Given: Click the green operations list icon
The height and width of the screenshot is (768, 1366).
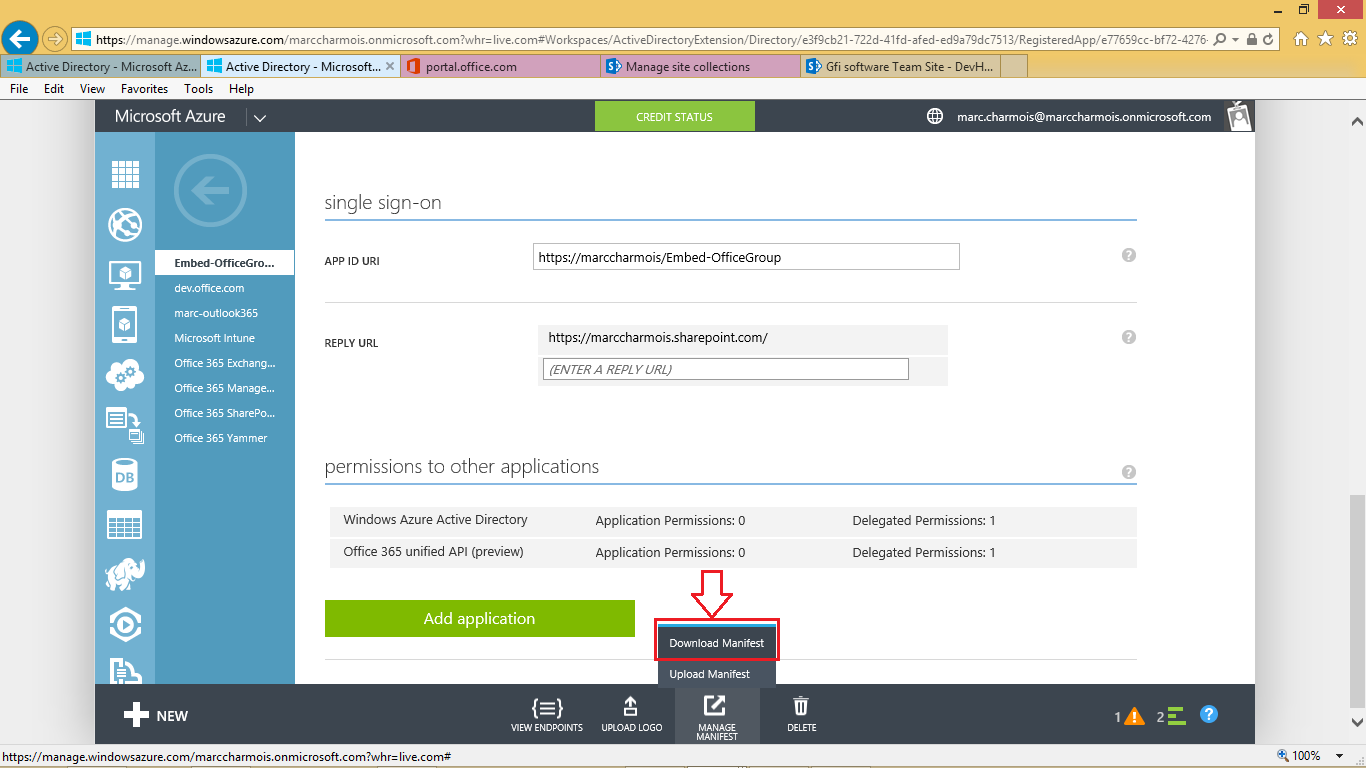Looking at the screenshot, I should tap(1176, 715).
